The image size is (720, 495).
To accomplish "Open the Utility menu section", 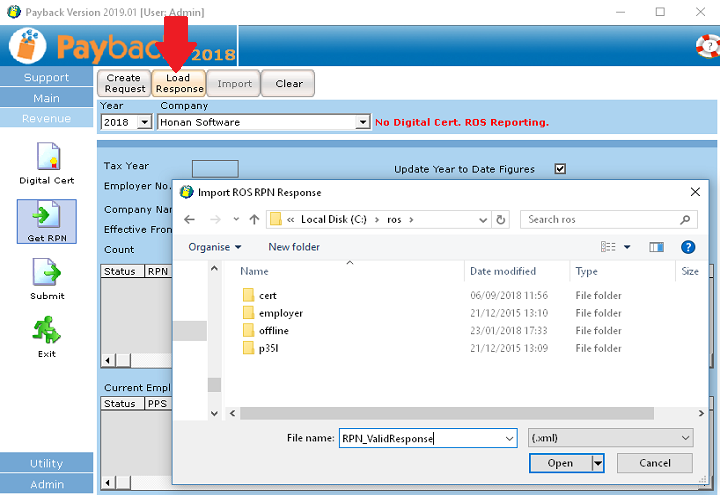I will pyautogui.click(x=47, y=463).
